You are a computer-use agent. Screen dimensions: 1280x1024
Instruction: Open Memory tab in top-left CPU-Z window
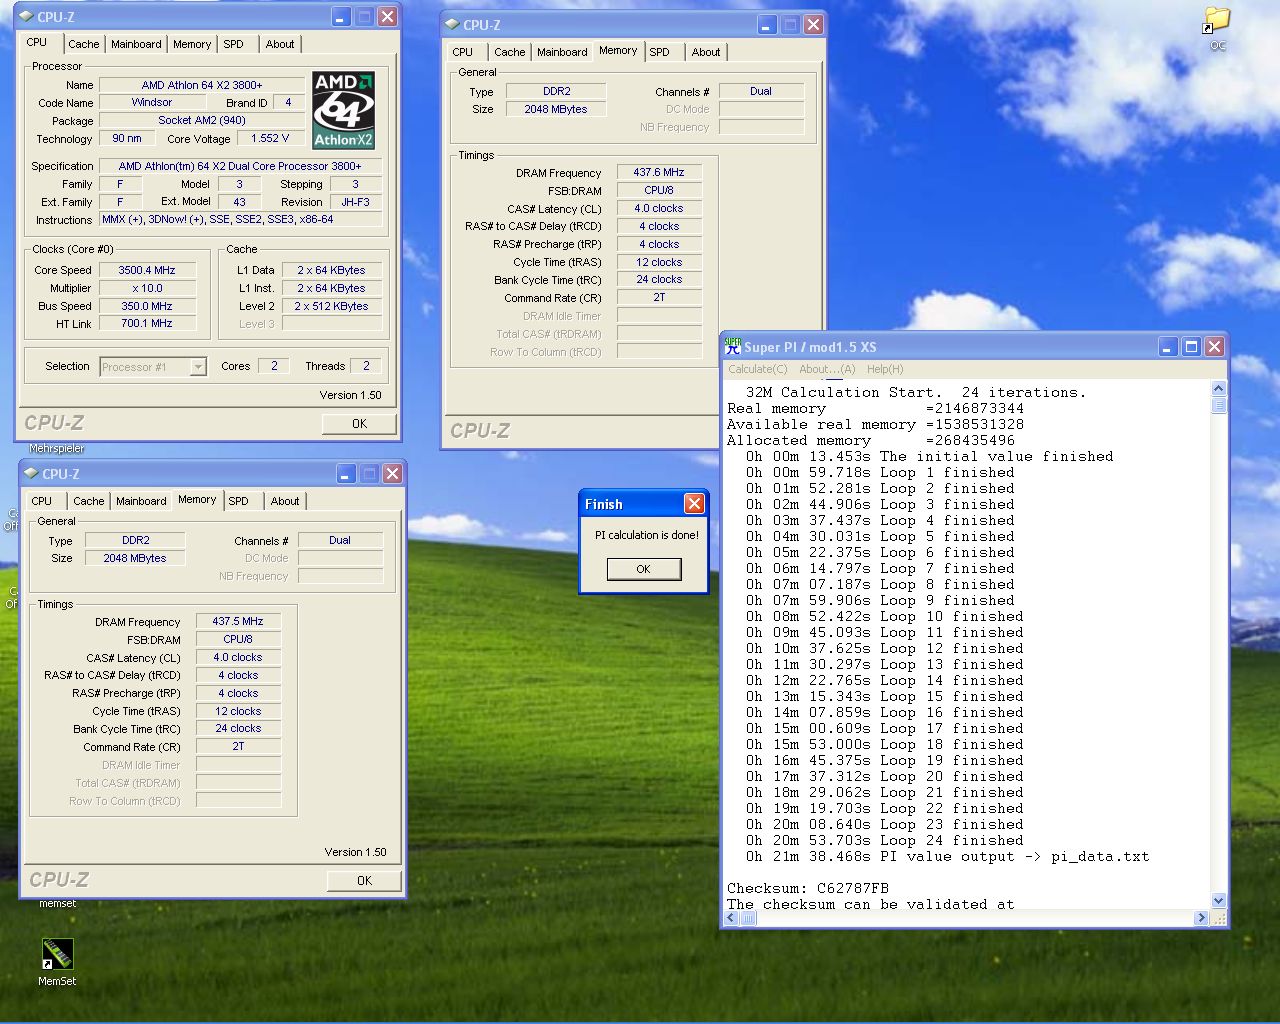[x=192, y=44]
